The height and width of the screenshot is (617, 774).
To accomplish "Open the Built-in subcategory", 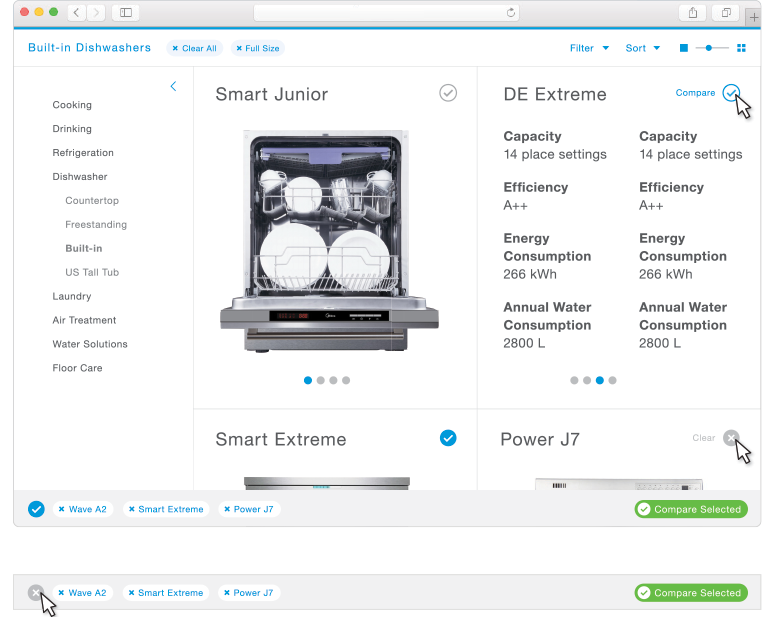I will coord(84,248).
